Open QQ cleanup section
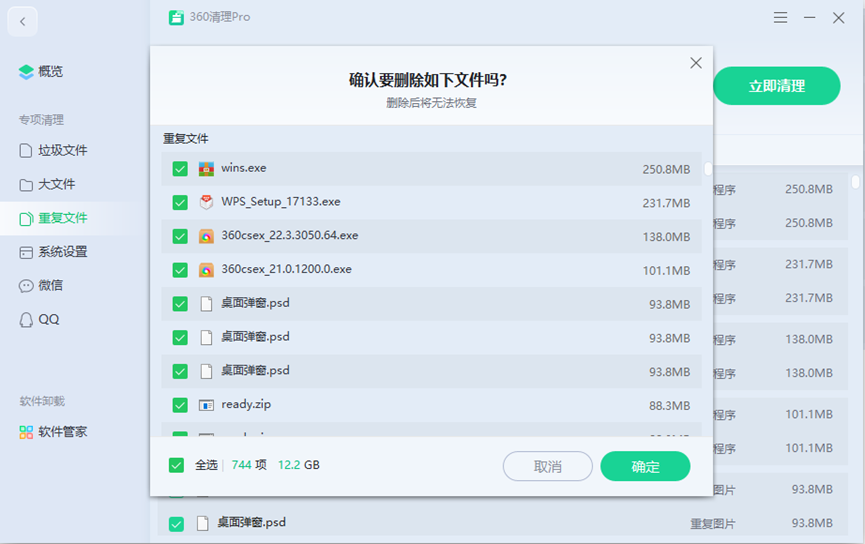Screen dimensions: 865x544 pos(39,319)
